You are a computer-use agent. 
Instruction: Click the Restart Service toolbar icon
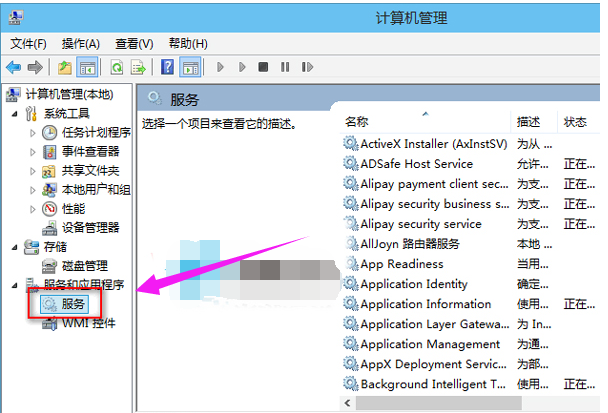(306, 68)
